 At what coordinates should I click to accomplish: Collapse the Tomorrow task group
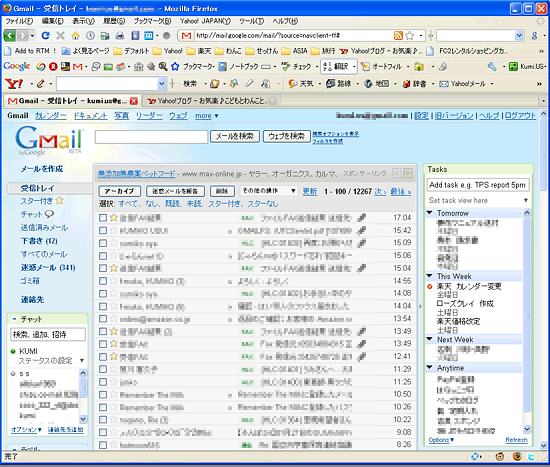[x=430, y=213]
